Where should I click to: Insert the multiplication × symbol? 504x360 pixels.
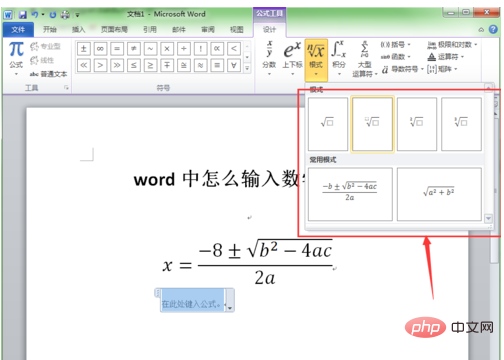(167, 49)
